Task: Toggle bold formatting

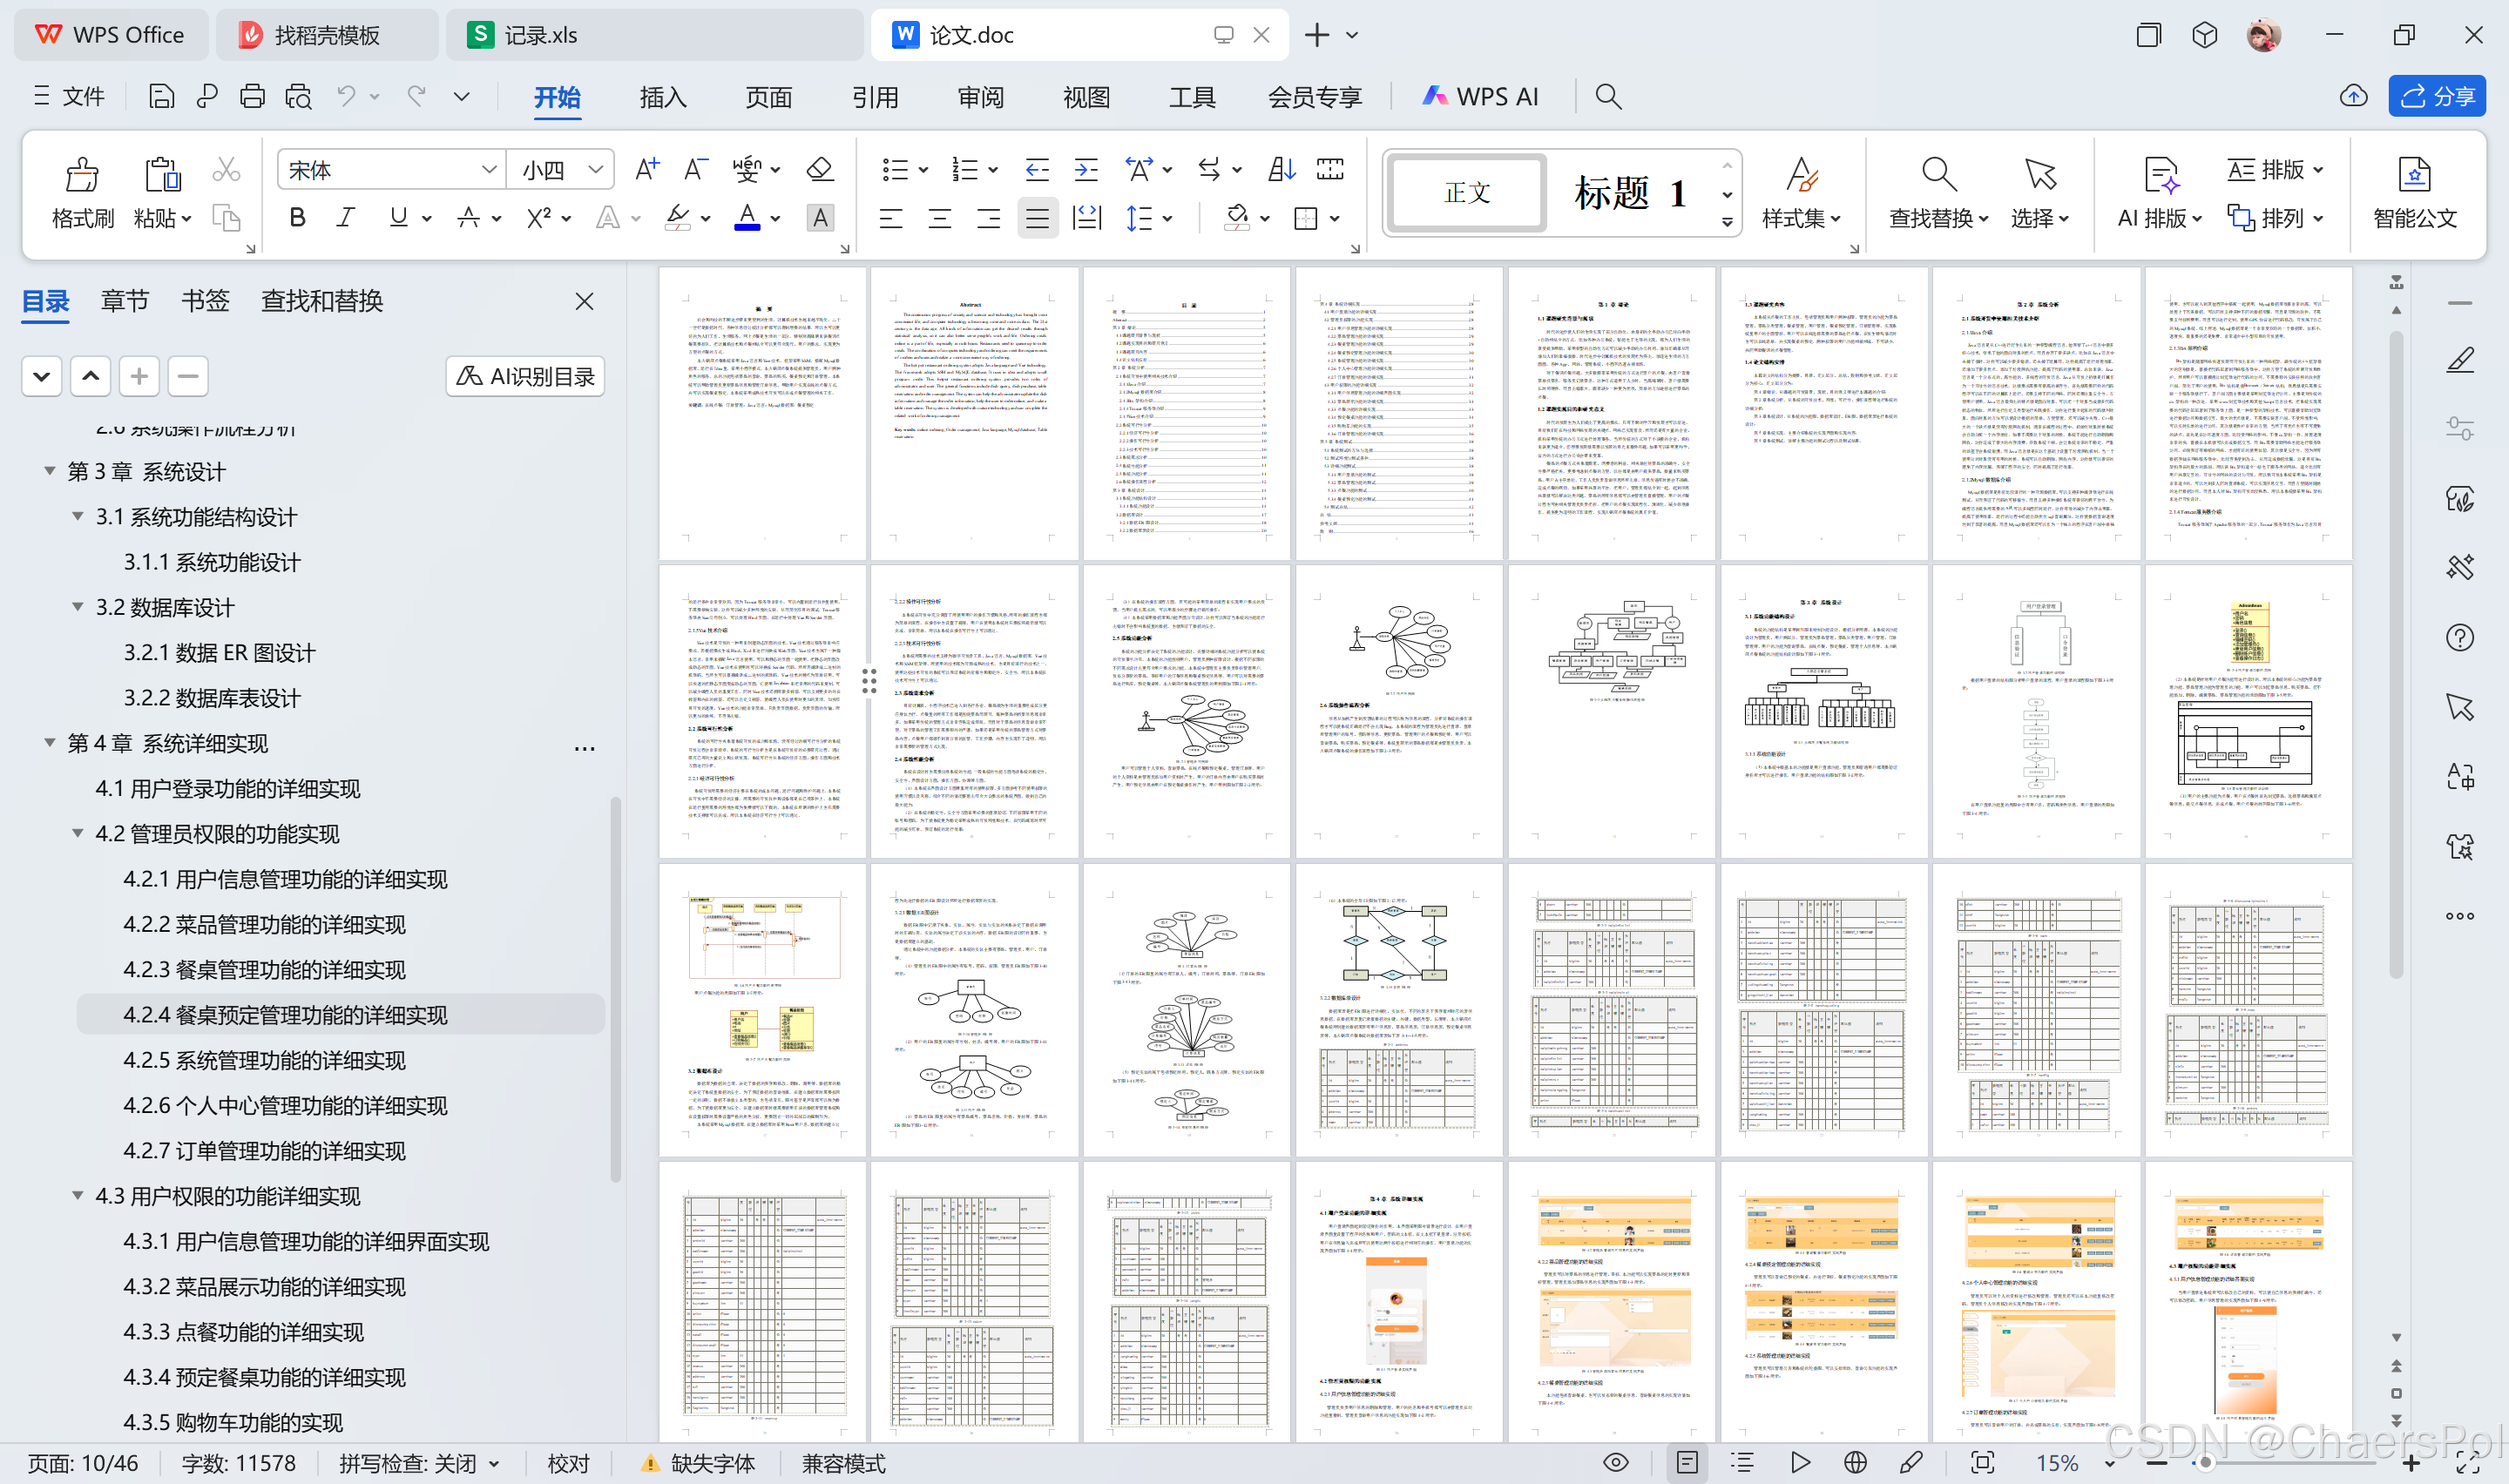Action: (297, 218)
